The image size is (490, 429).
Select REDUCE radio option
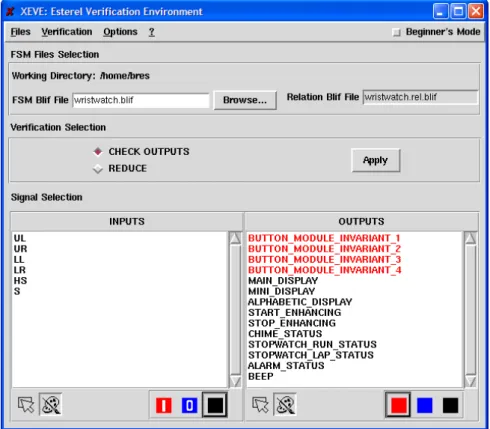[98, 169]
